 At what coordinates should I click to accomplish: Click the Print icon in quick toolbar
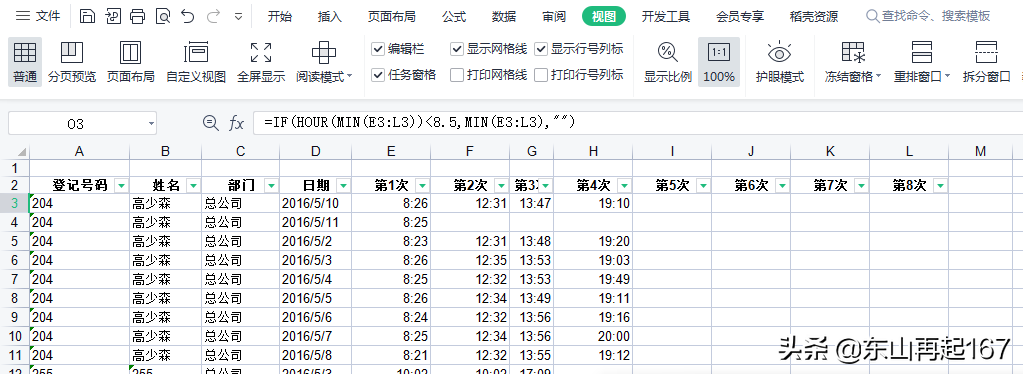pos(137,17)
